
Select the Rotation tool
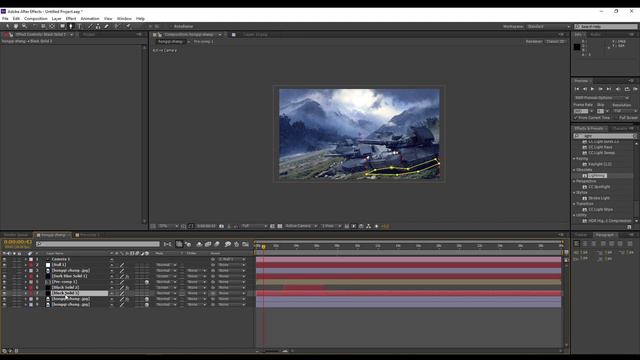[35, 26]
